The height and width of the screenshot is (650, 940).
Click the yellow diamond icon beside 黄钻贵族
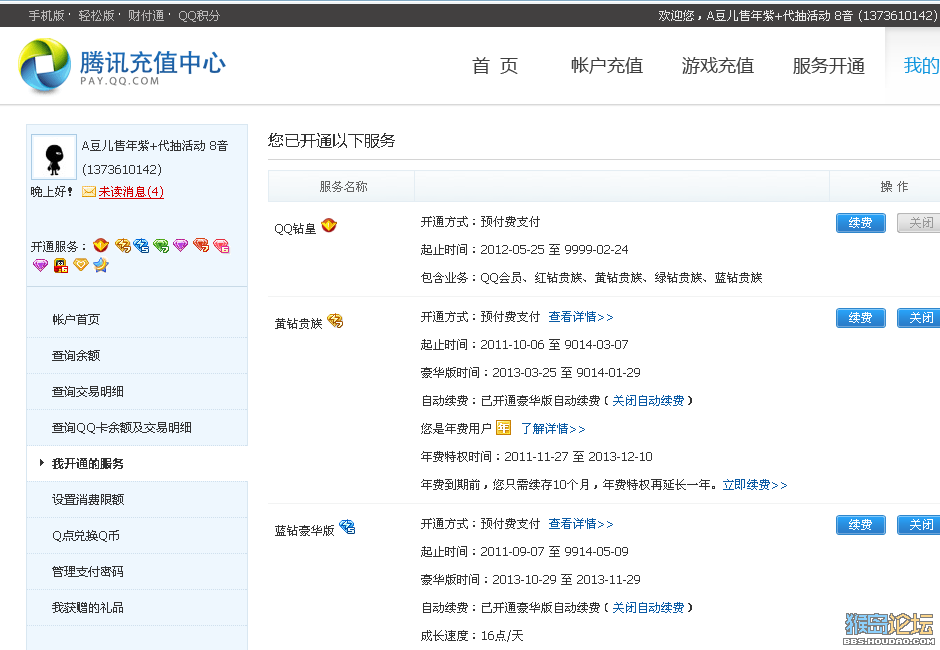coord(335,321)
